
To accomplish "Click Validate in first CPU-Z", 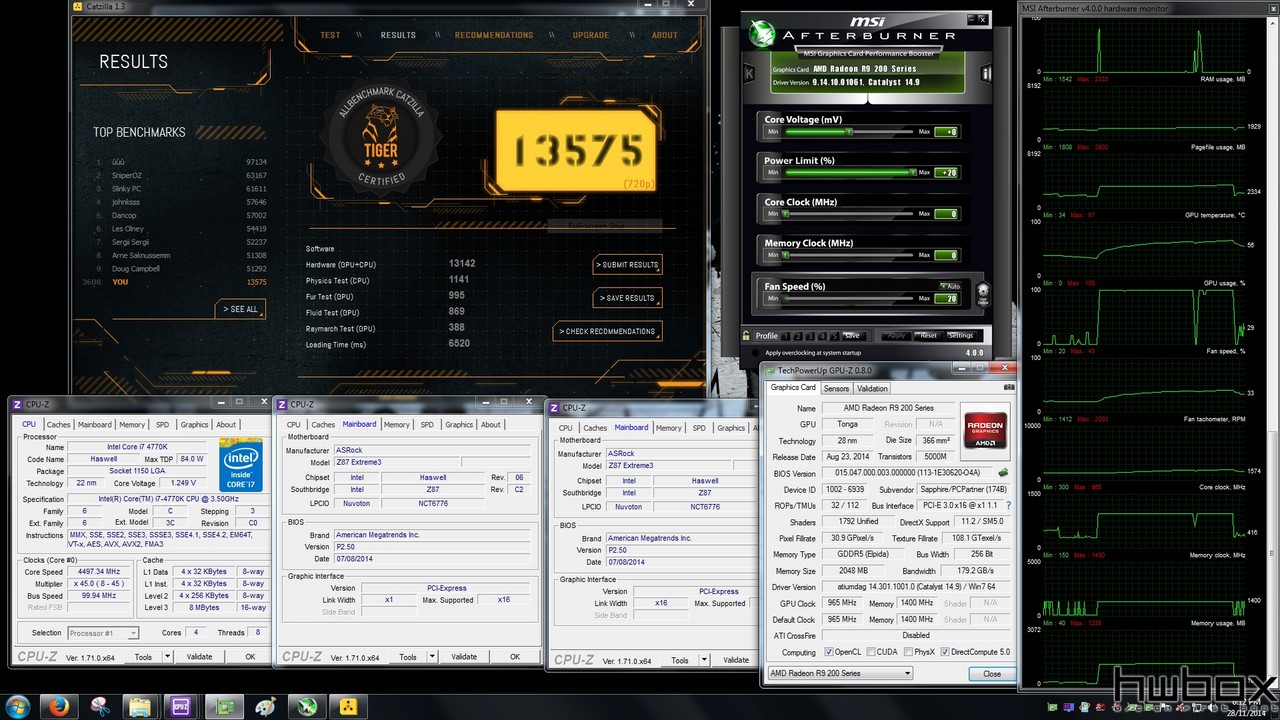I will 199,657.
